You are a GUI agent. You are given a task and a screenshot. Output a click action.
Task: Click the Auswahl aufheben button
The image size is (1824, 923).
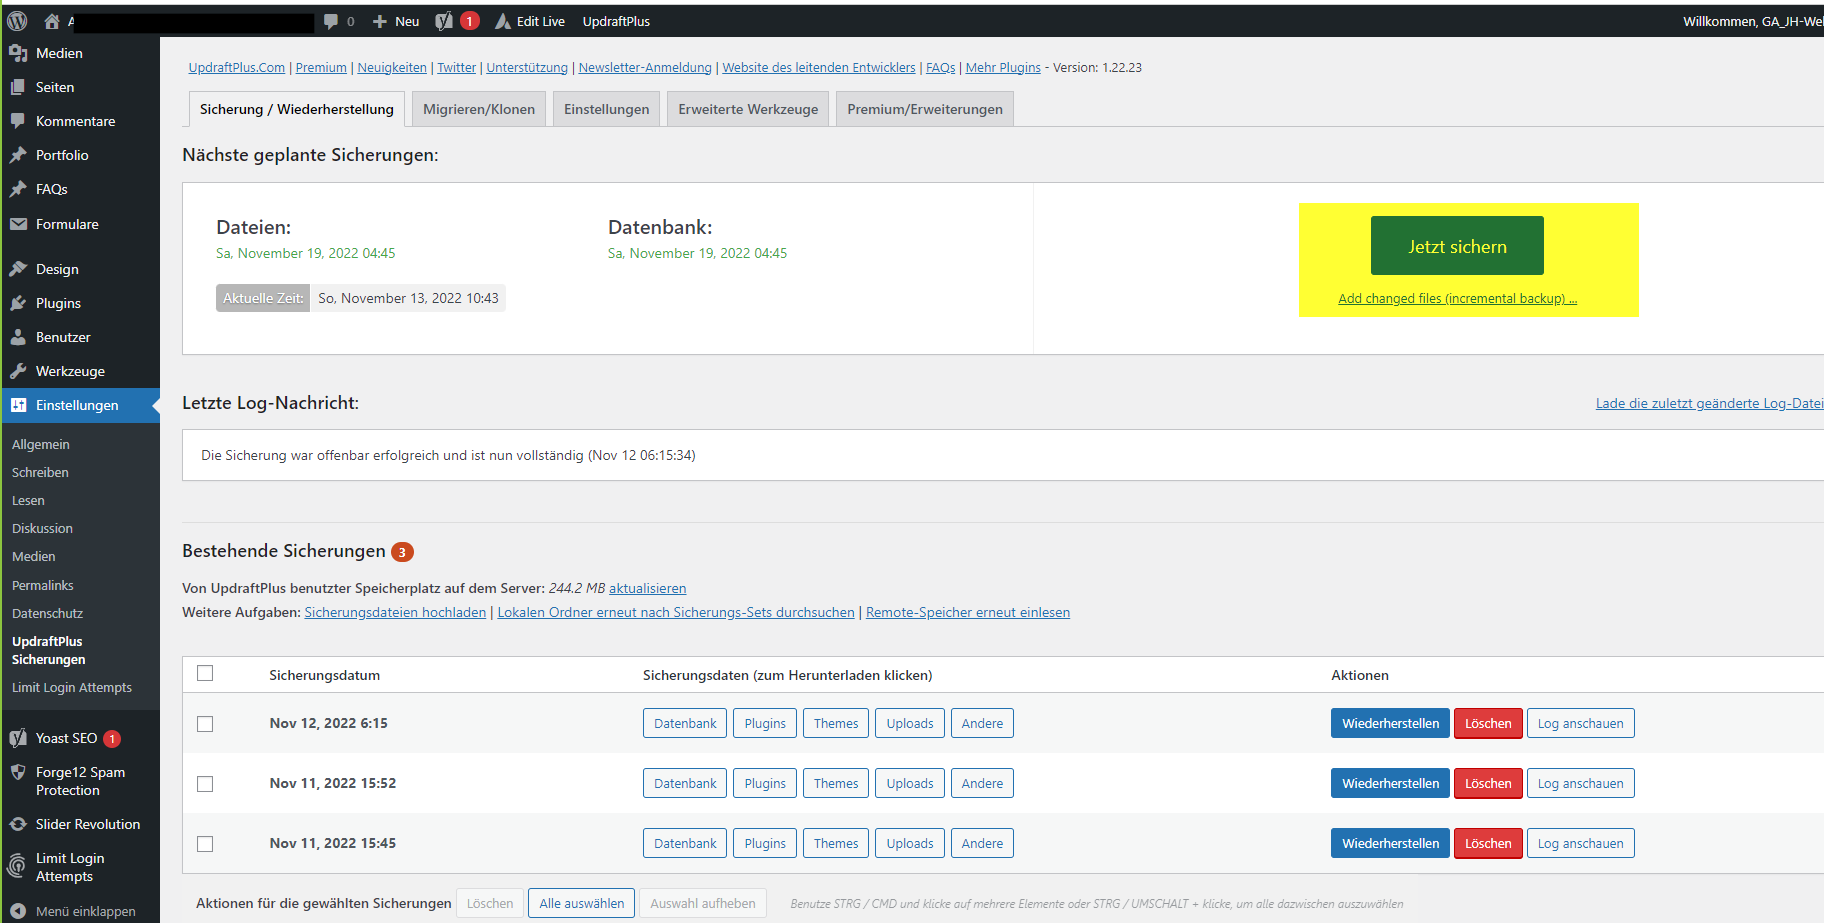point(703,903)
